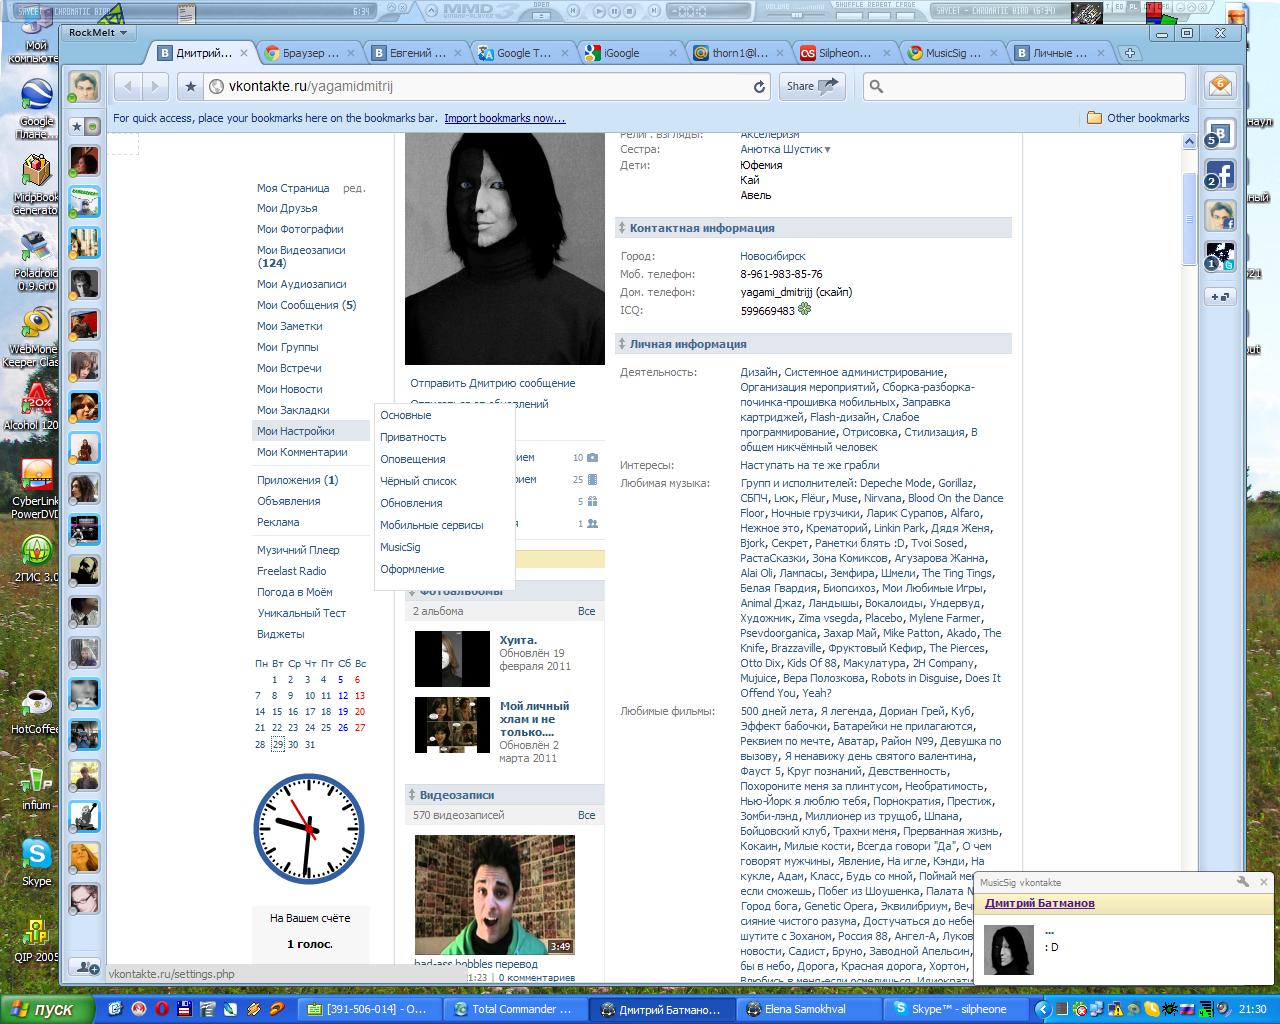
Task: Open HotCoffee desktop shortcut
Action: 36,710
